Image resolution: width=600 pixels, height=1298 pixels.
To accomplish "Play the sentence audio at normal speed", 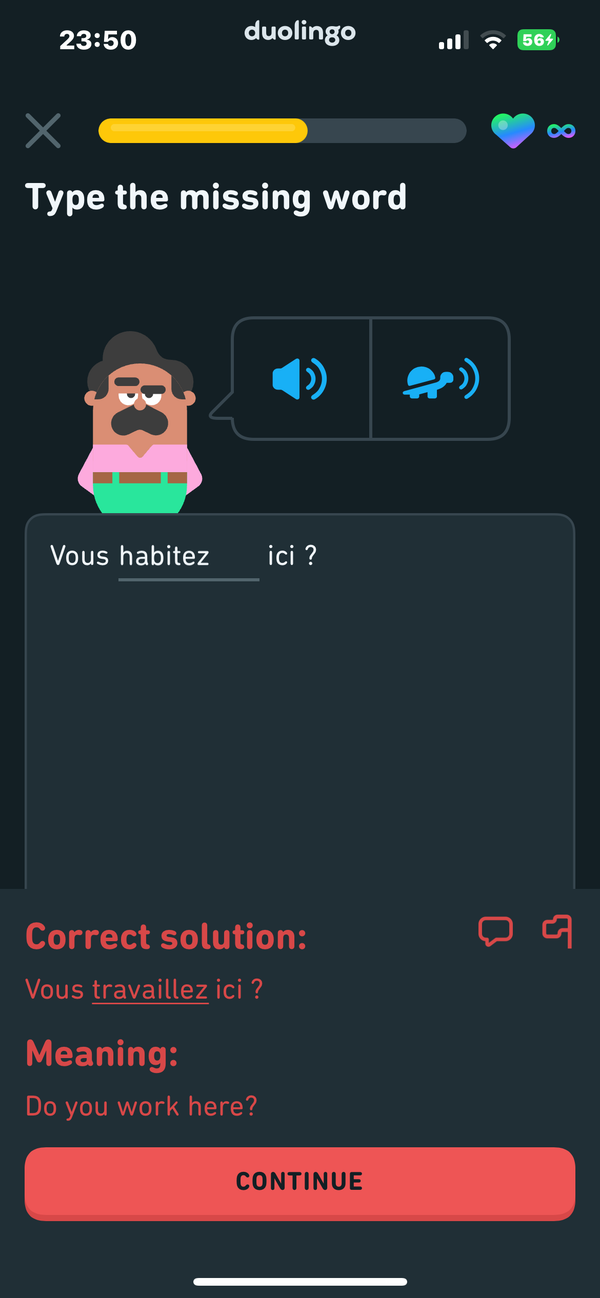I will click(301, 379).
